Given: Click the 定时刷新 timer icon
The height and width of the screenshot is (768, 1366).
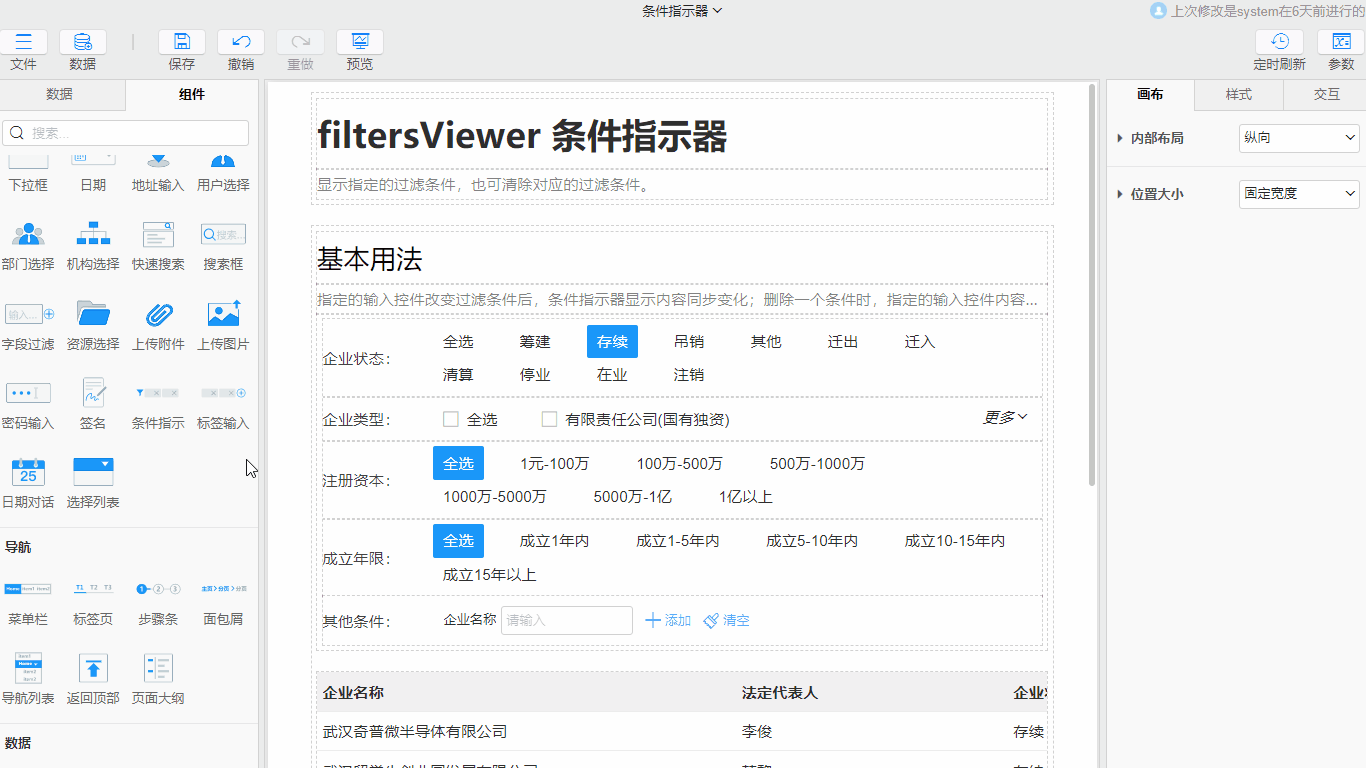Looking at the screenshot, I should (1279, 42).
